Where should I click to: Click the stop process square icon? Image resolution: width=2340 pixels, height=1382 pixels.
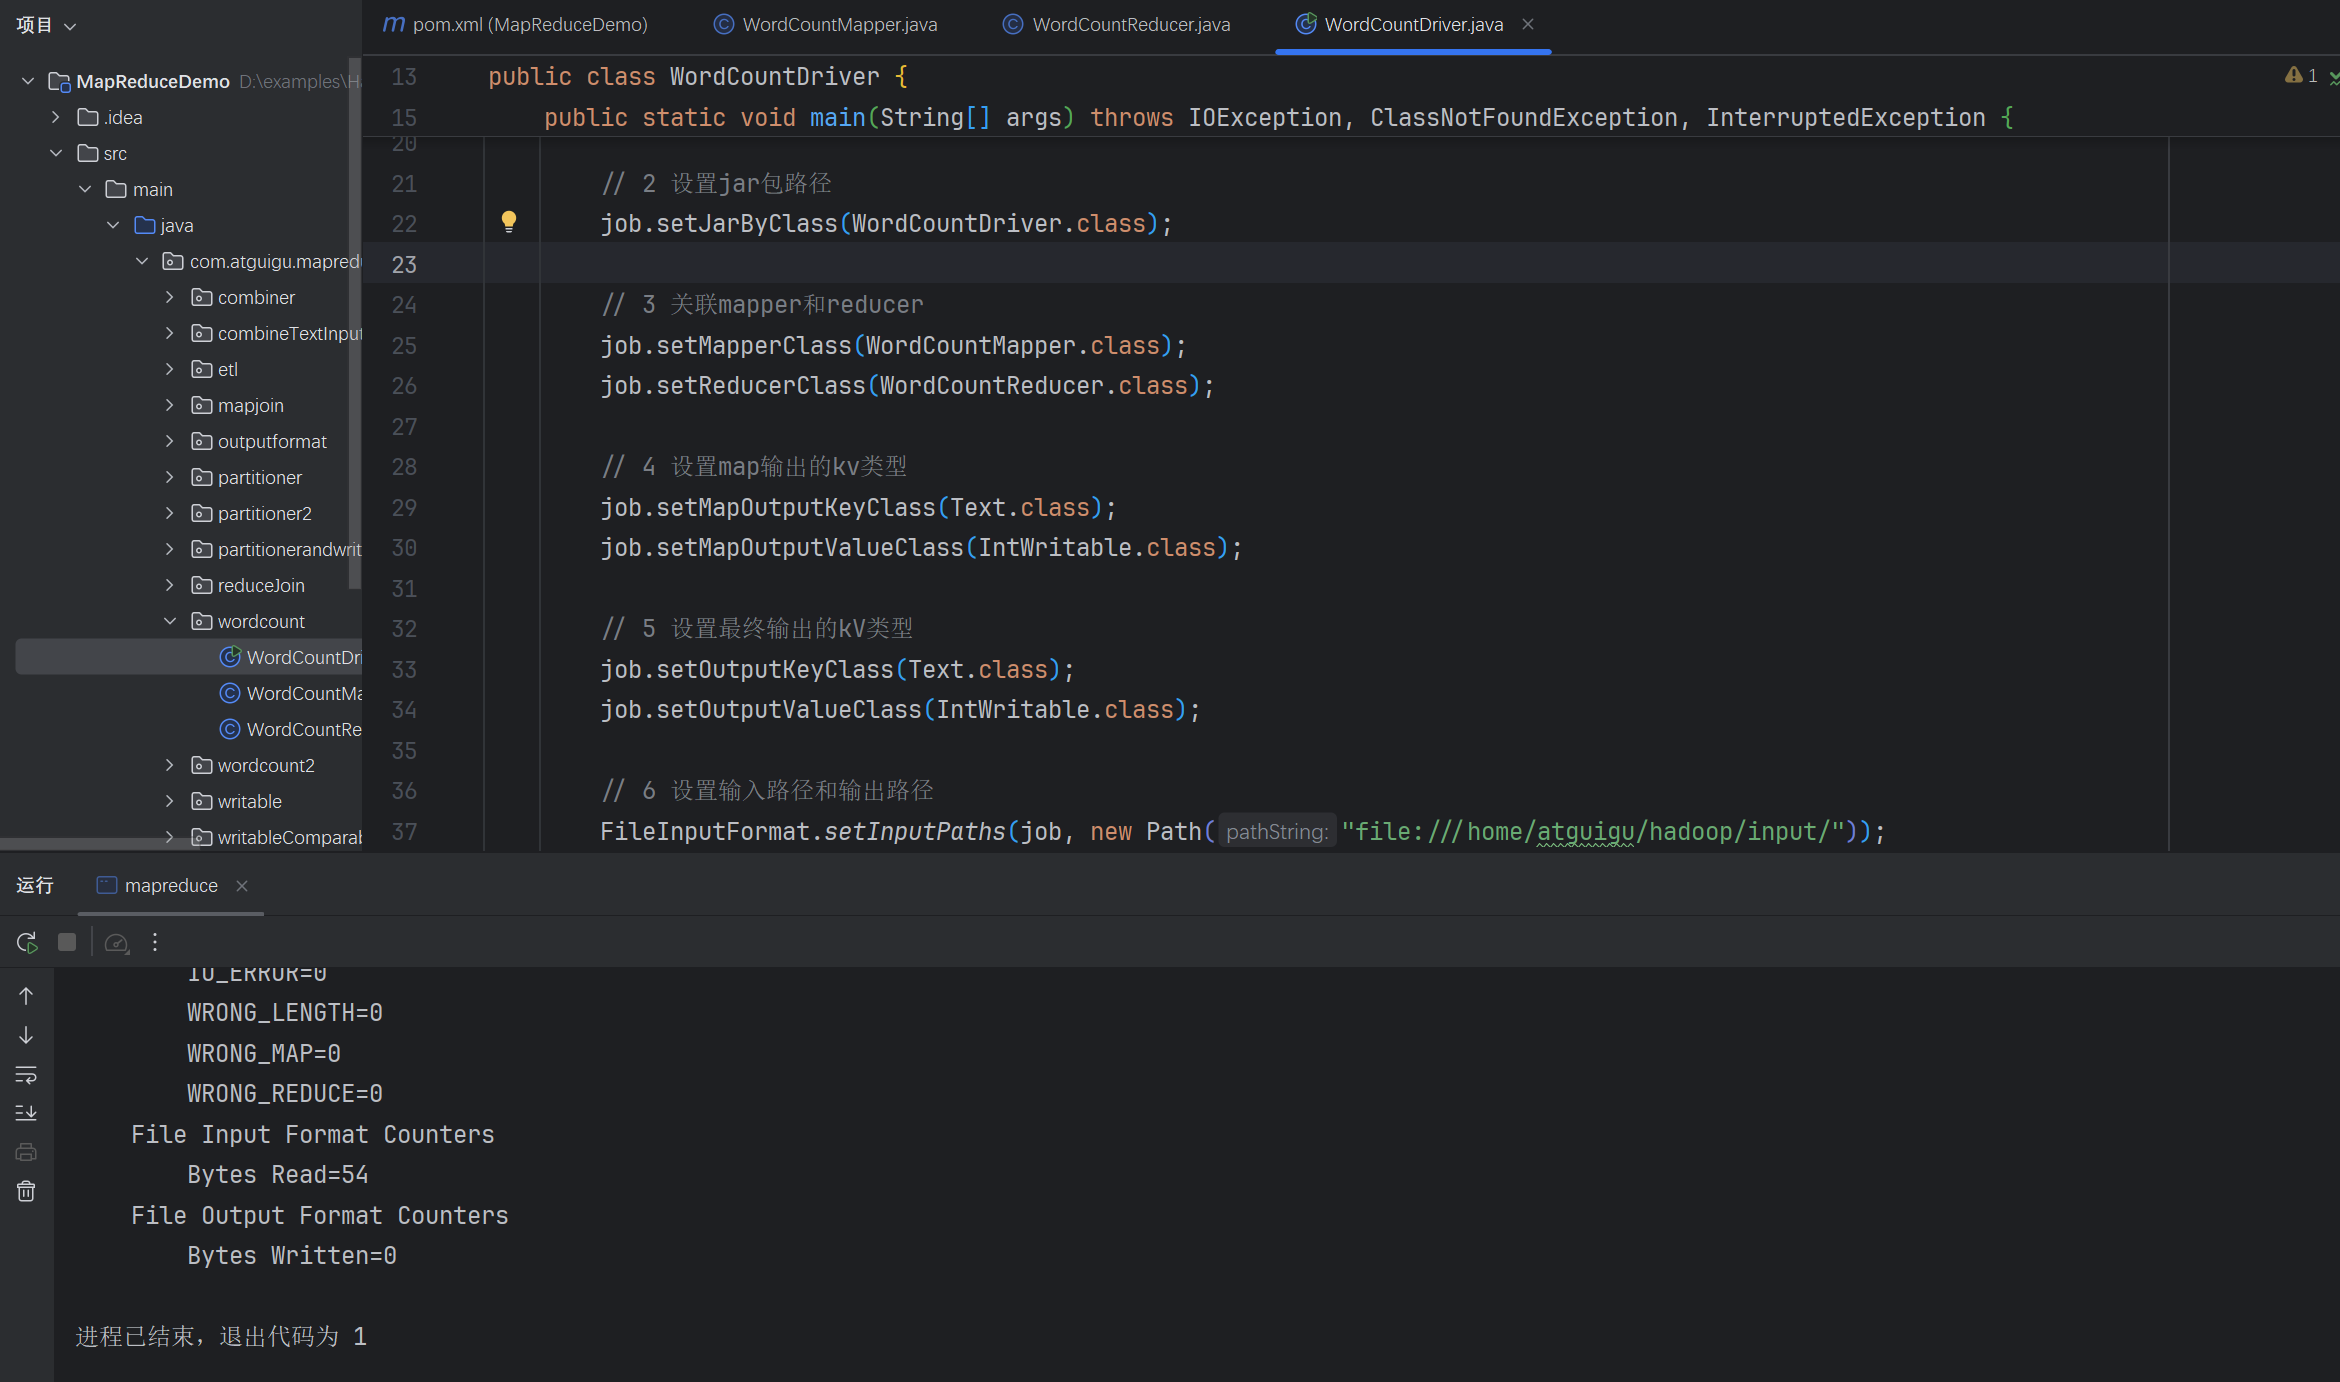coord(67,942)
